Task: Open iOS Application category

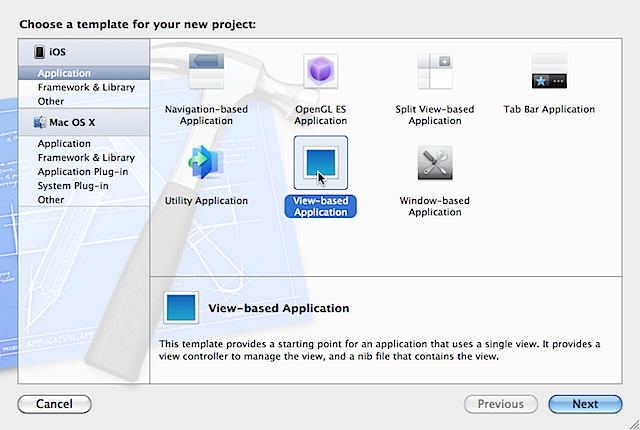Action: [64, 73]
